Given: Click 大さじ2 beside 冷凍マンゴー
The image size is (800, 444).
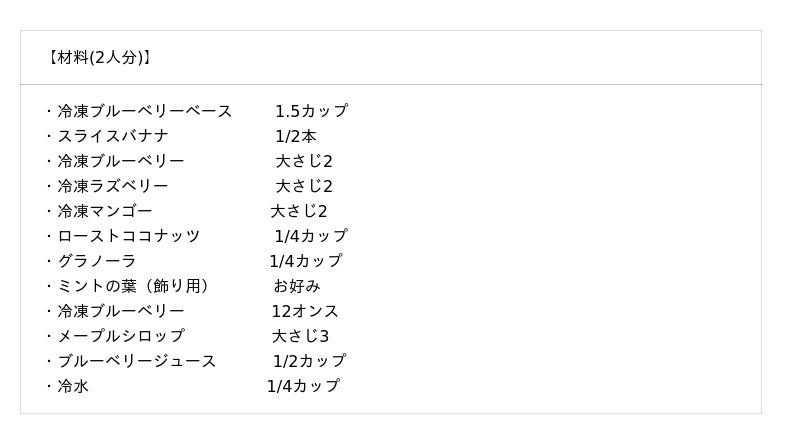Looking at the screenshot, I should click(x=299, y=211).
